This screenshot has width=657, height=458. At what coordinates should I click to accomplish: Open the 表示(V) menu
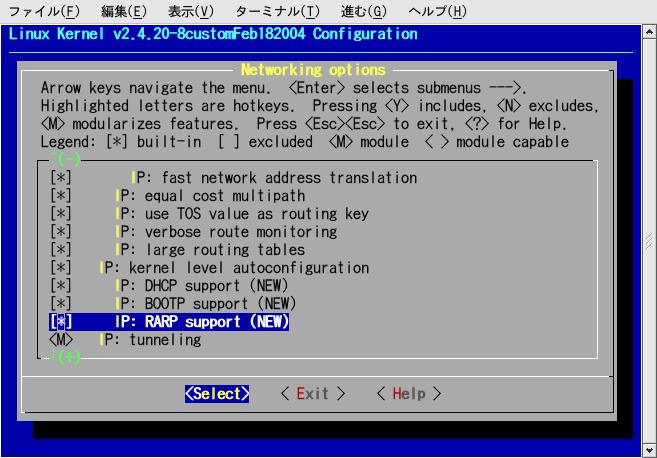coord(191,11)
